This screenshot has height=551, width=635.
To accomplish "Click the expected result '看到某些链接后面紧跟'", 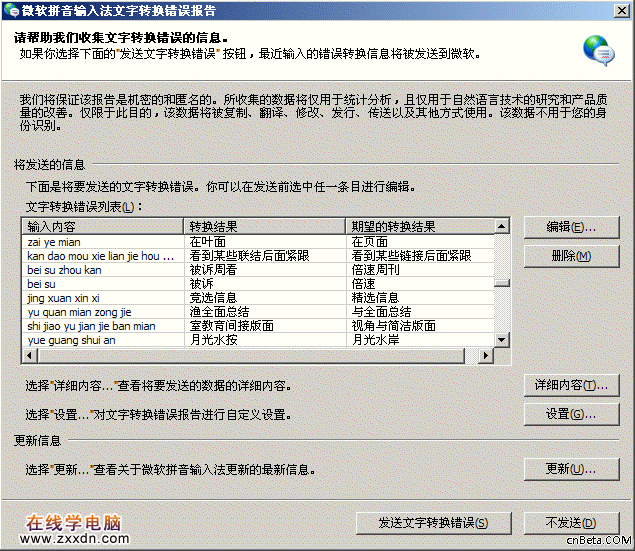I will point(411,256).
